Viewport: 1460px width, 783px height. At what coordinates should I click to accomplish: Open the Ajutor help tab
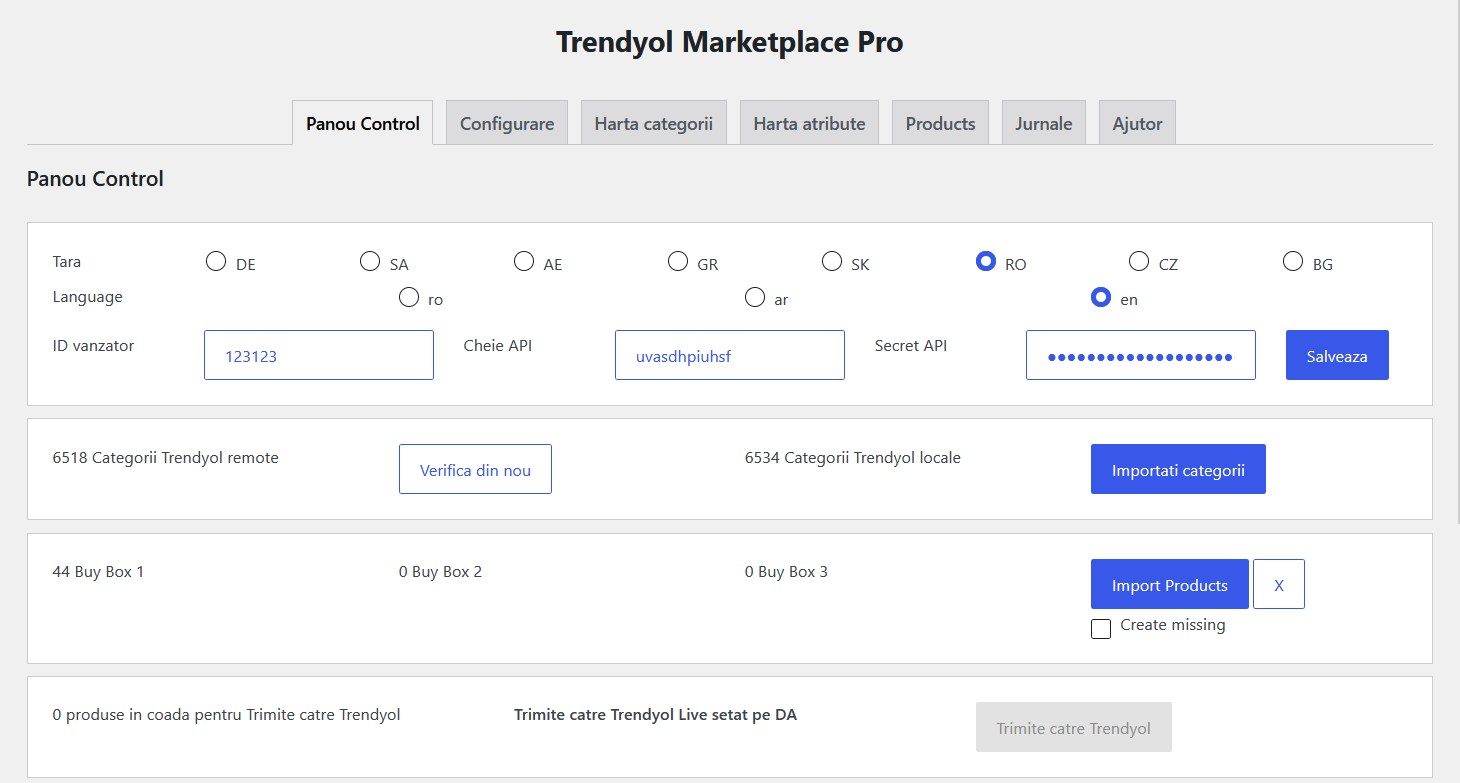pyautogui.click(x=1138, y=123)
